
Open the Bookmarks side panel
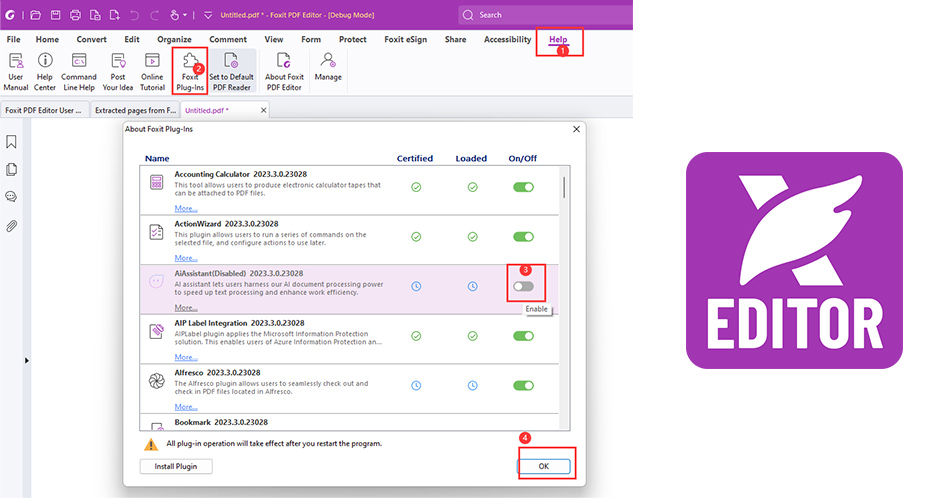[x=11, y=142]
